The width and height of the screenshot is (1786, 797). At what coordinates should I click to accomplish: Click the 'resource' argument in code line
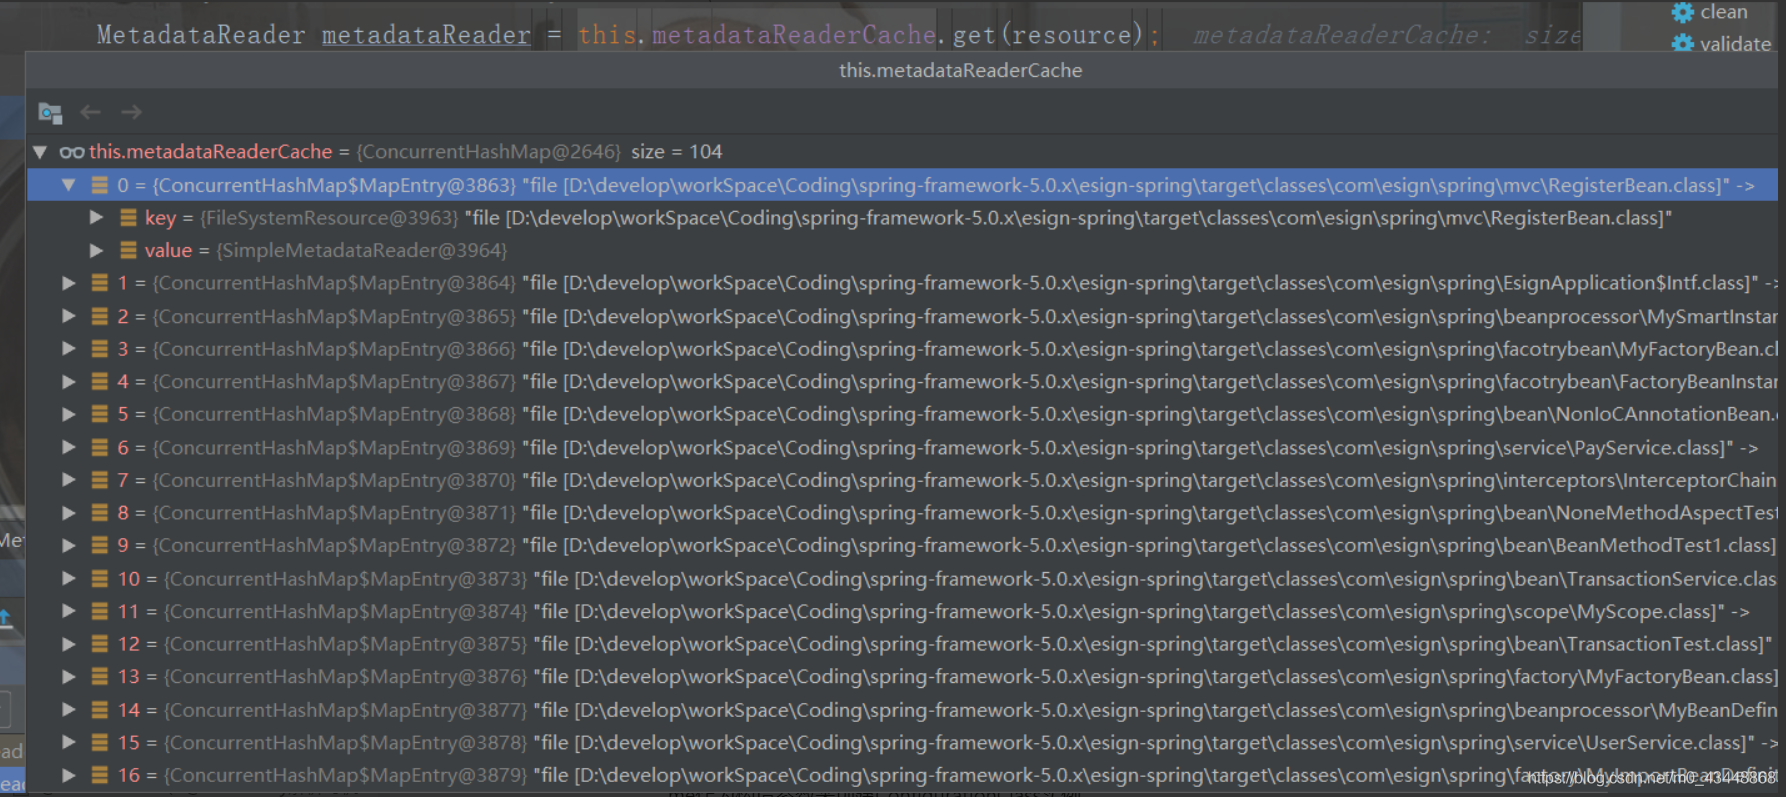tap(1071, 35)
